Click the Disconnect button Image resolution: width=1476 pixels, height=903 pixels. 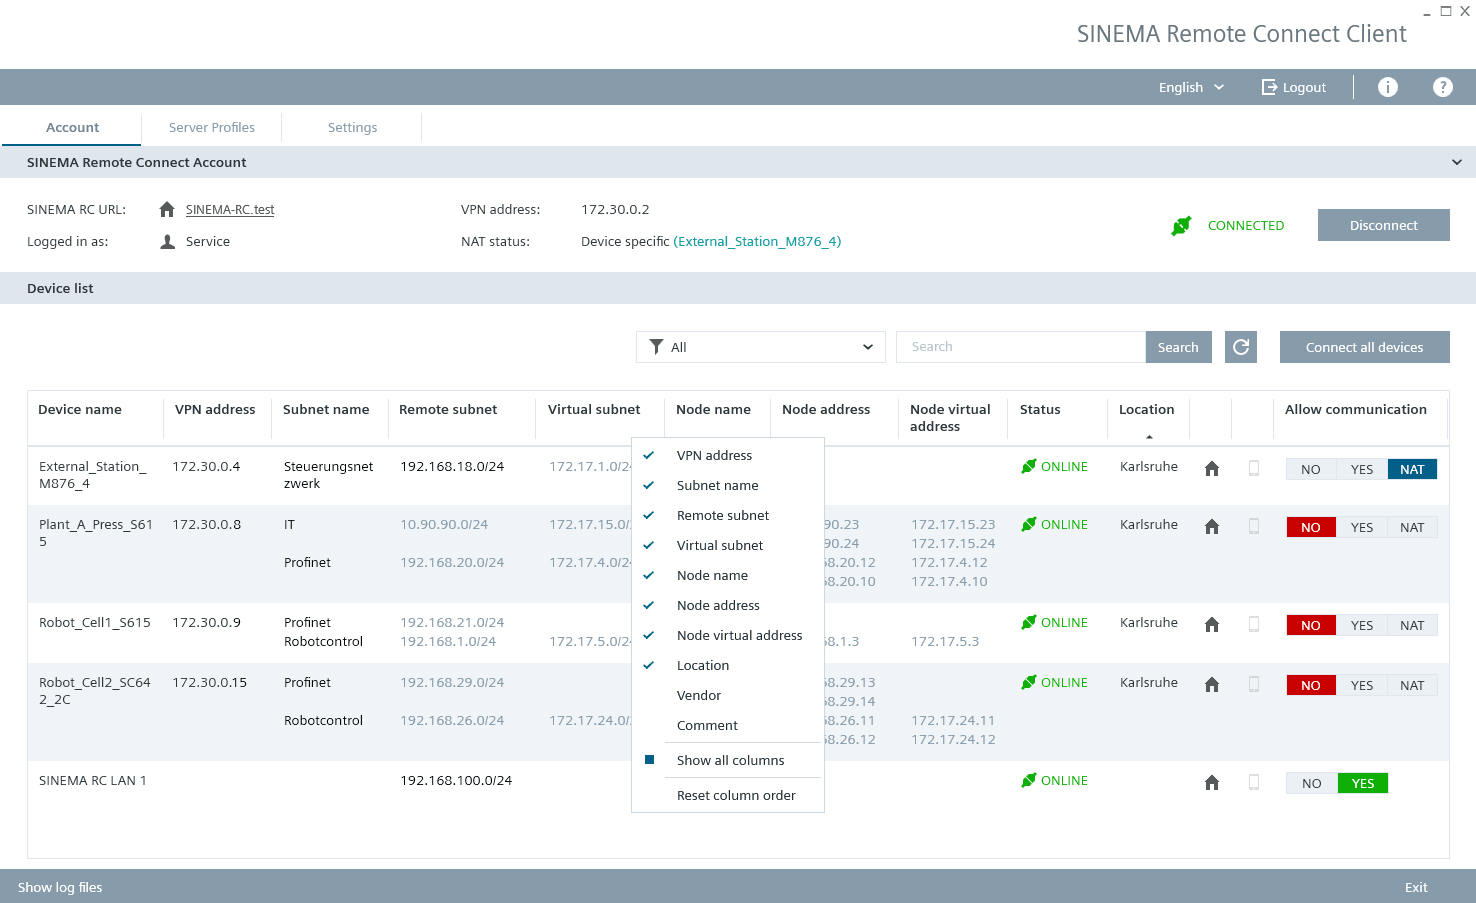pos(1383,225)
